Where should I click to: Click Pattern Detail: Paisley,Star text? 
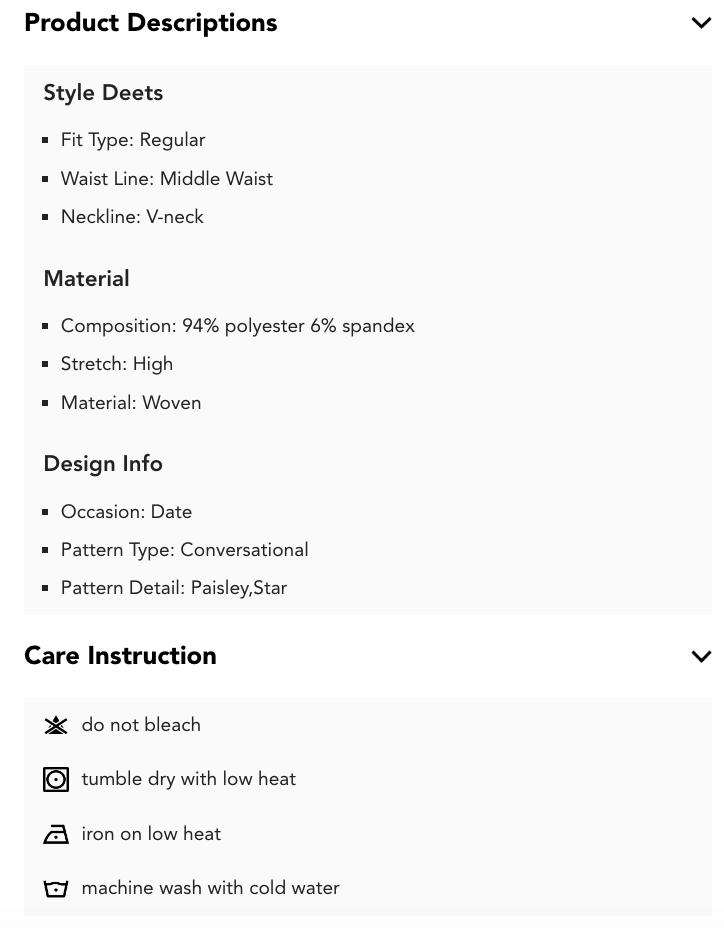point(174,588)
